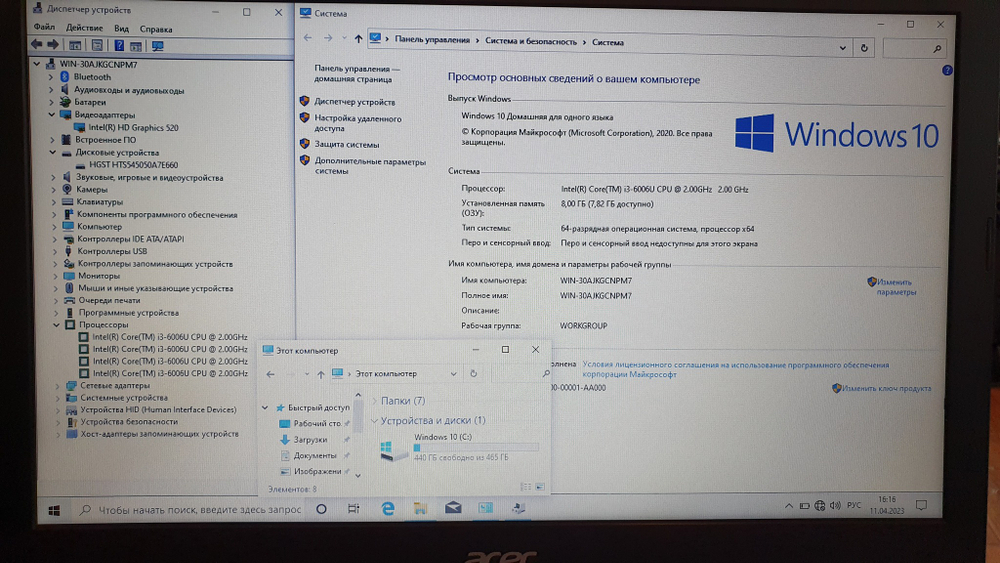Click Изменить ключ продукта link
1000x563 pixels.
[x=886, y=388]
